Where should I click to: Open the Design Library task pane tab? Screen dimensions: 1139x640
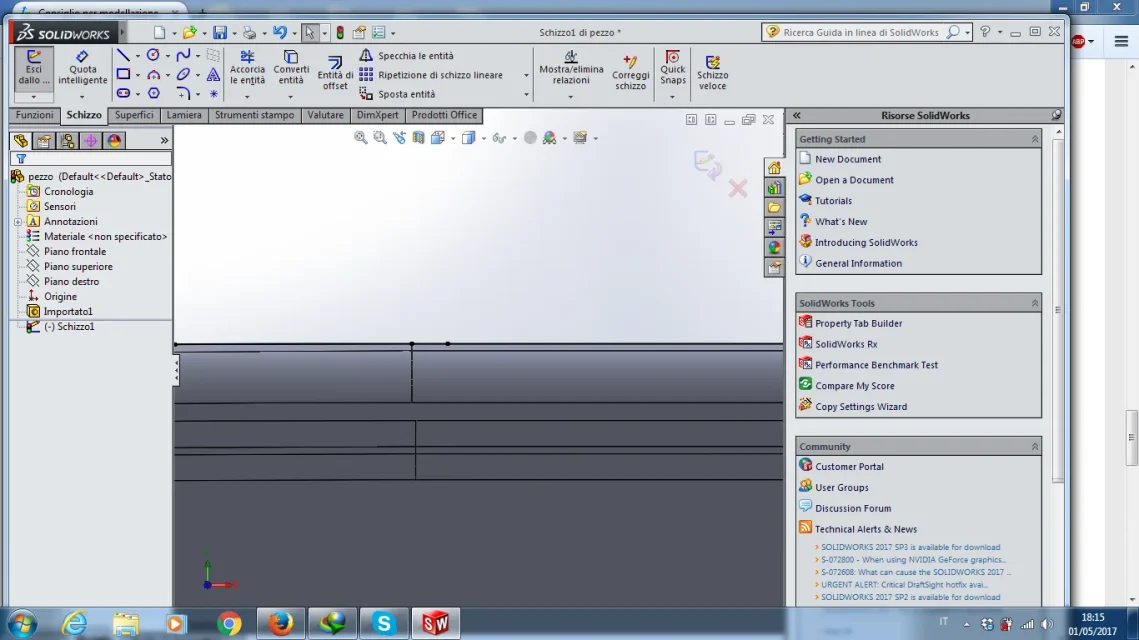(x=774, y=187)
